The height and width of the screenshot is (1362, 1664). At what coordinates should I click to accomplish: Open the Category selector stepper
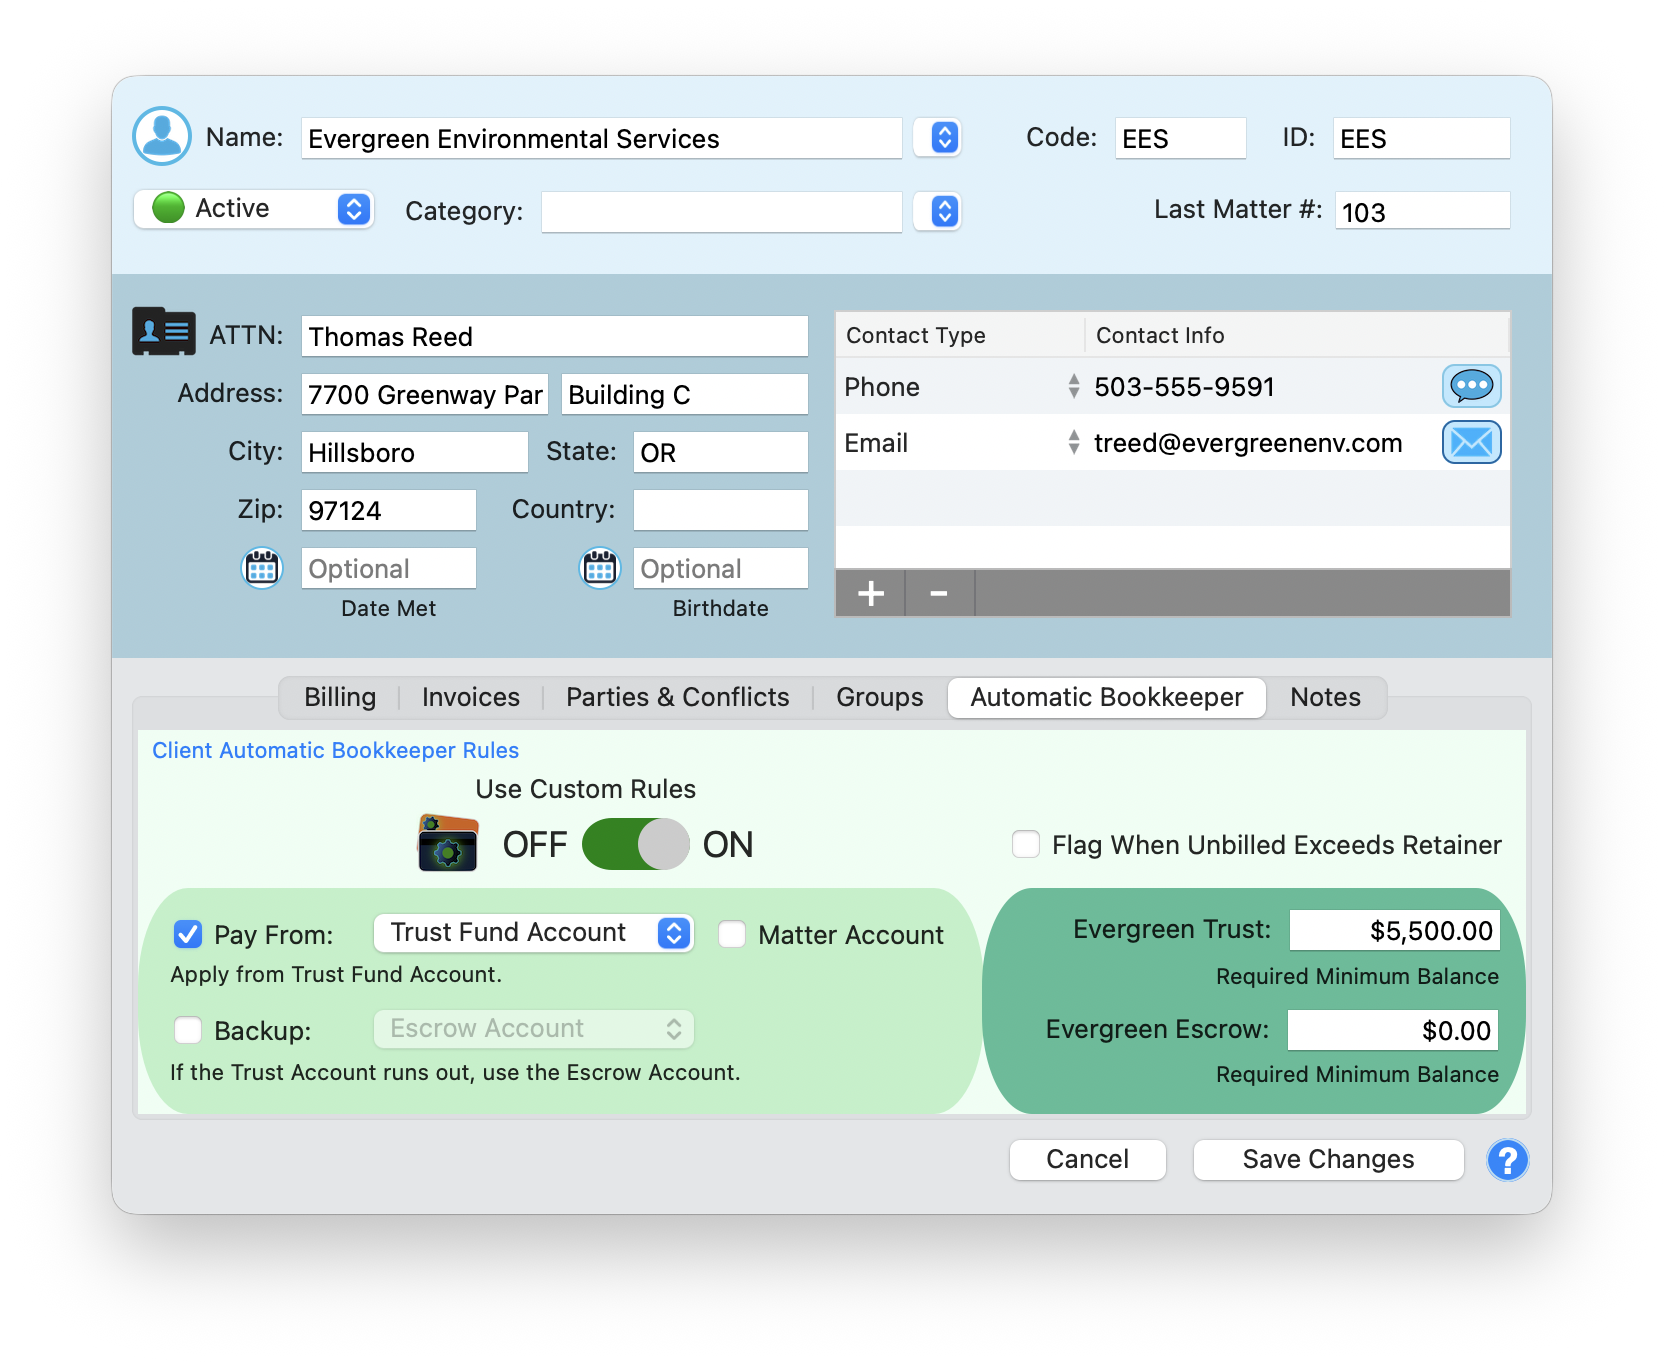[x=937, y=211]
